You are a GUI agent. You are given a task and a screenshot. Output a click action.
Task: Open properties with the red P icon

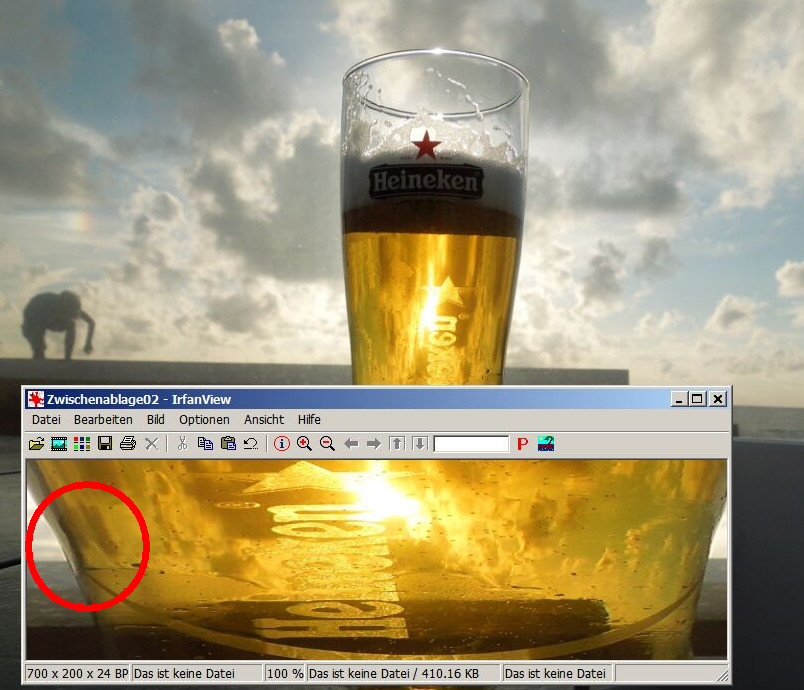pos(522,444)
